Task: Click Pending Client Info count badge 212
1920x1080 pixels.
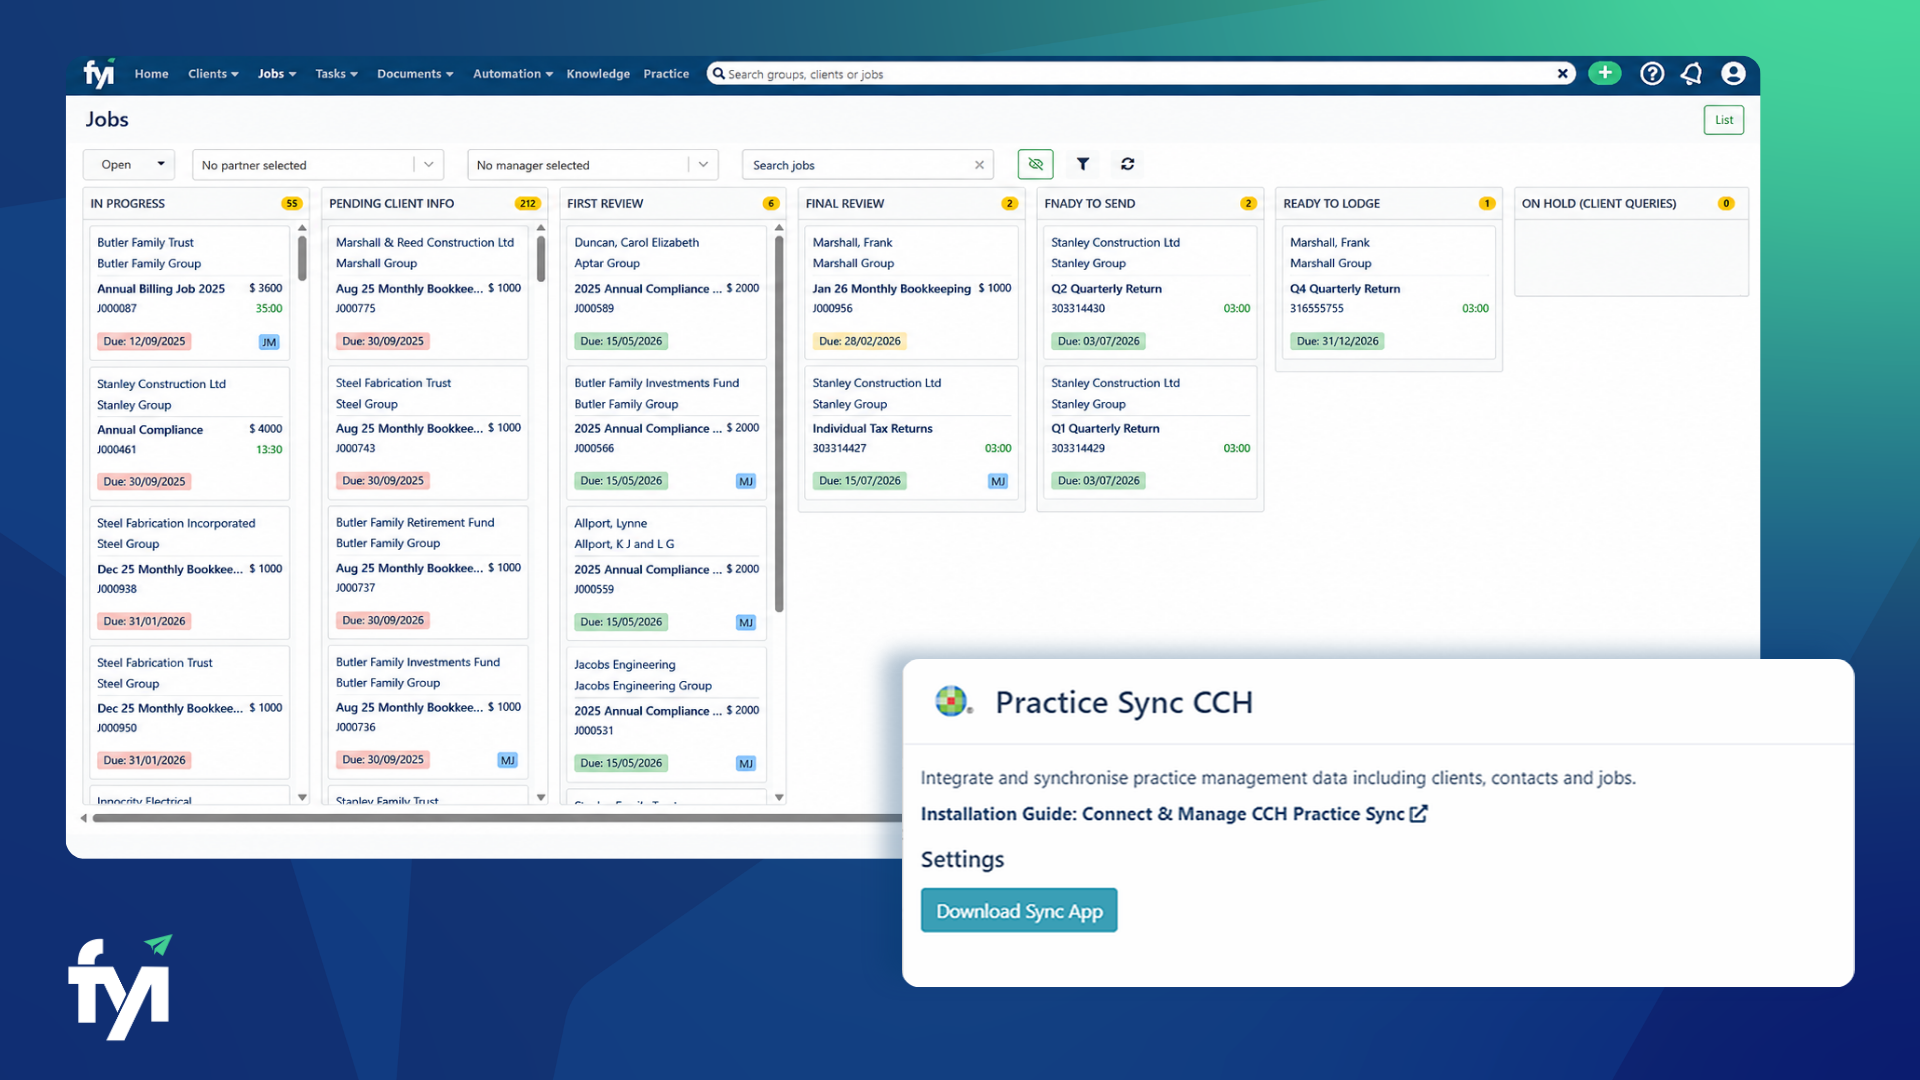Action: click(527, 203)
